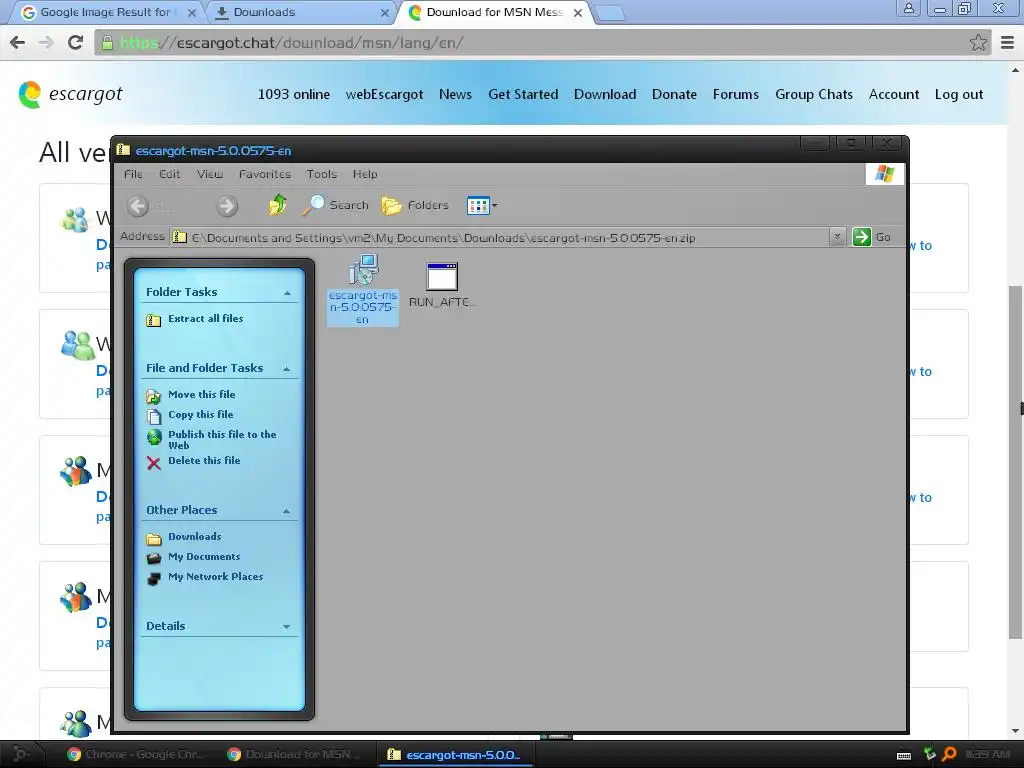The image size is (1024, 768).
Task: Click Publish this file to the Web
Action: point(222,440)
